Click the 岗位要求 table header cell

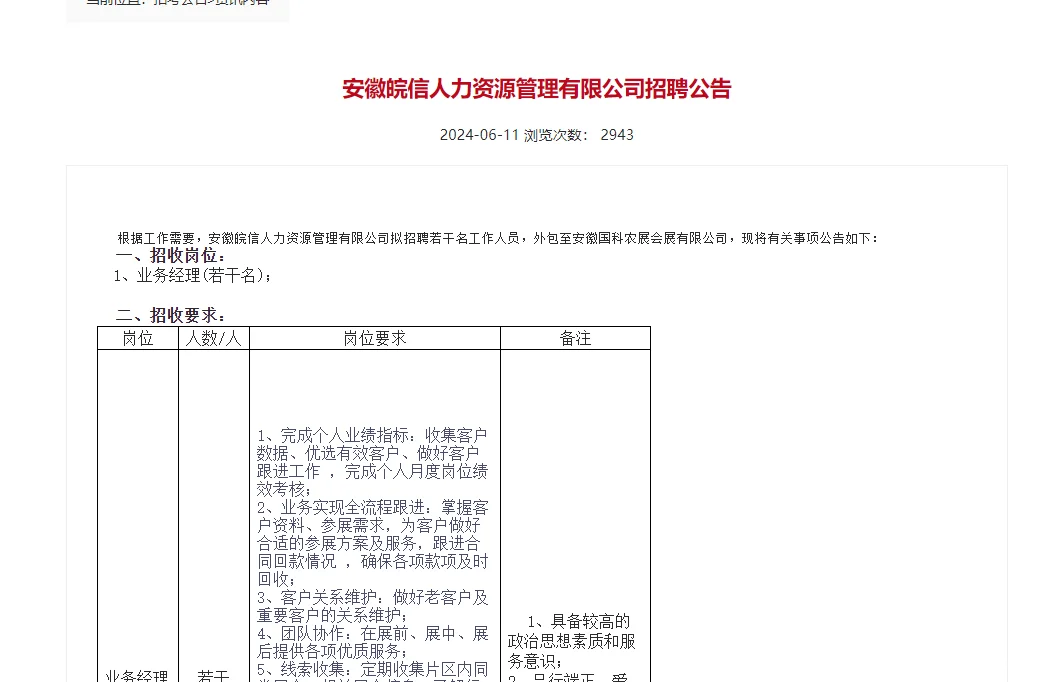coord(375,338)
